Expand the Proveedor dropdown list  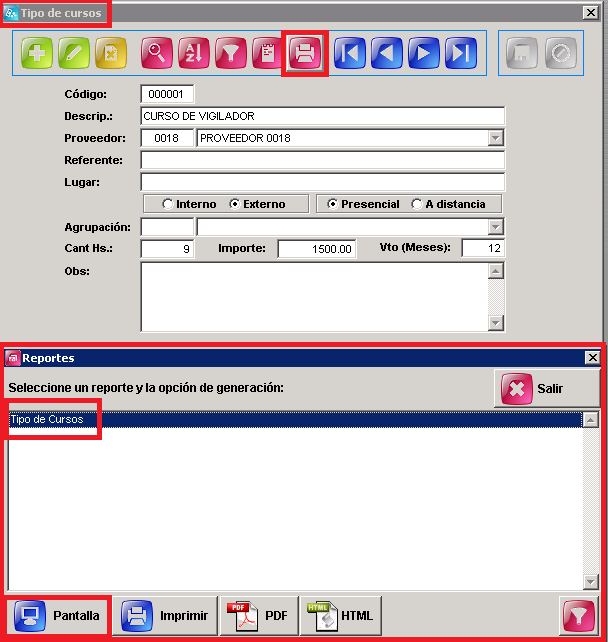[x=495, y=138]
